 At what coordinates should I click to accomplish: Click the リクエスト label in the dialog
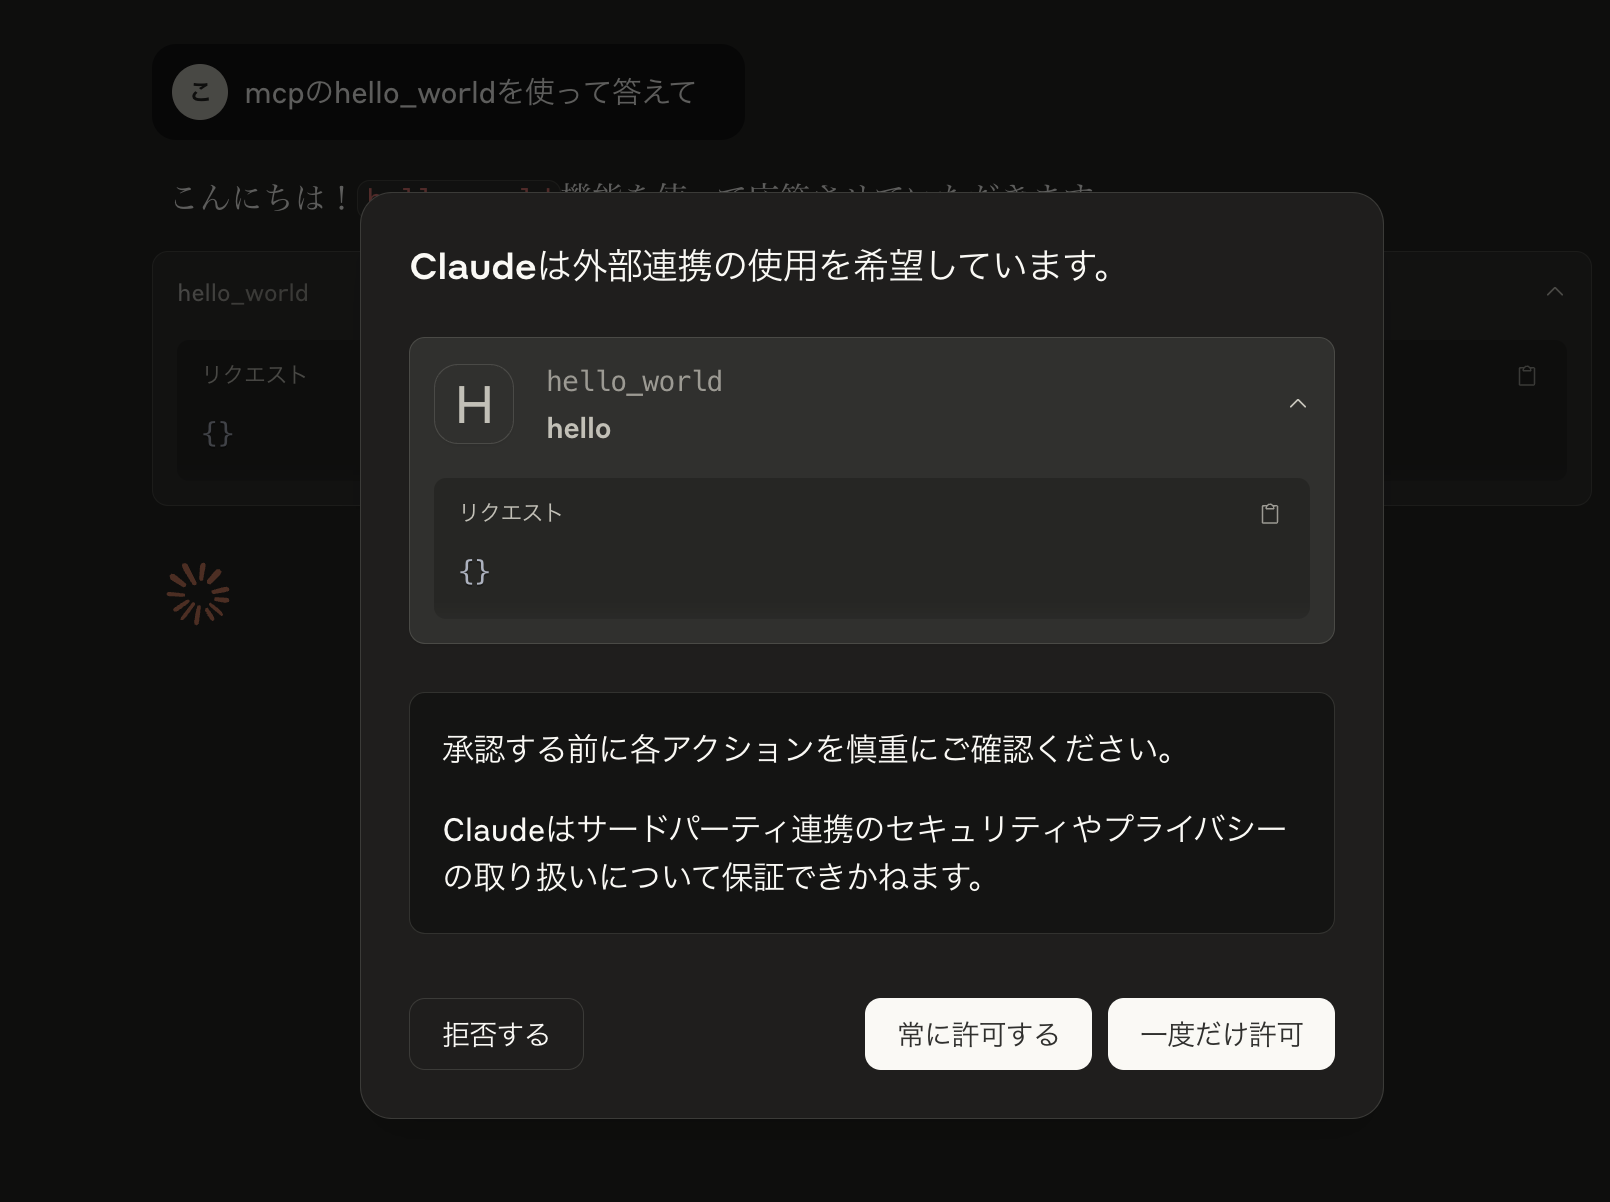511,512
